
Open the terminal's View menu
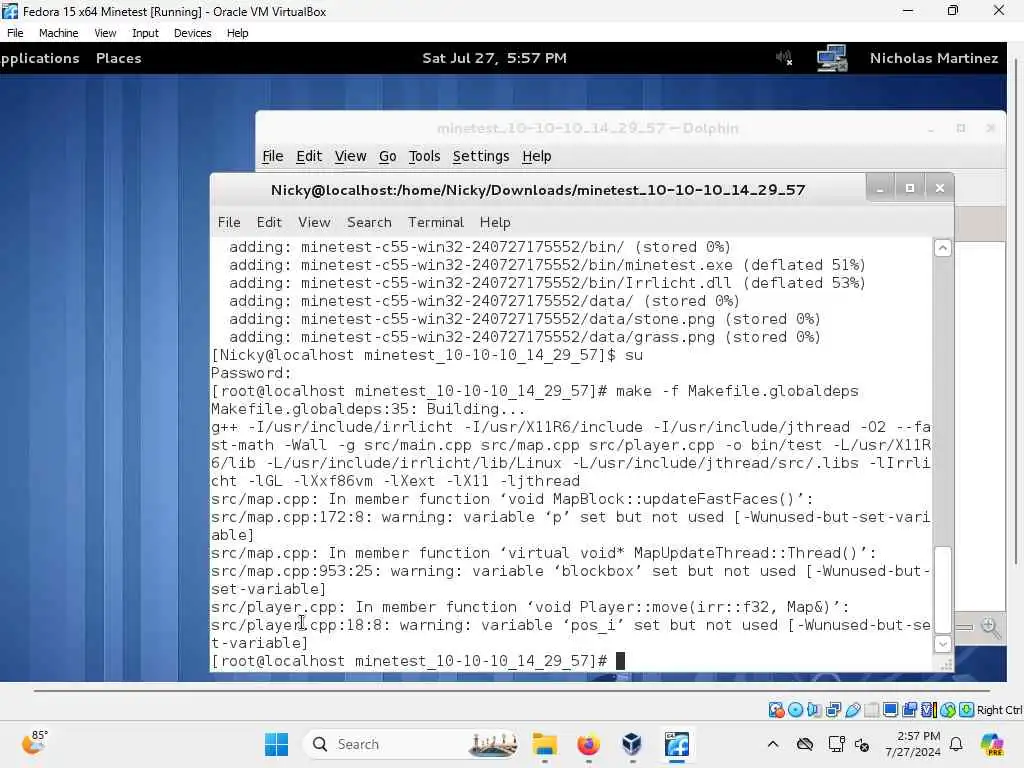pyautogui.click(x=314, y=222)
